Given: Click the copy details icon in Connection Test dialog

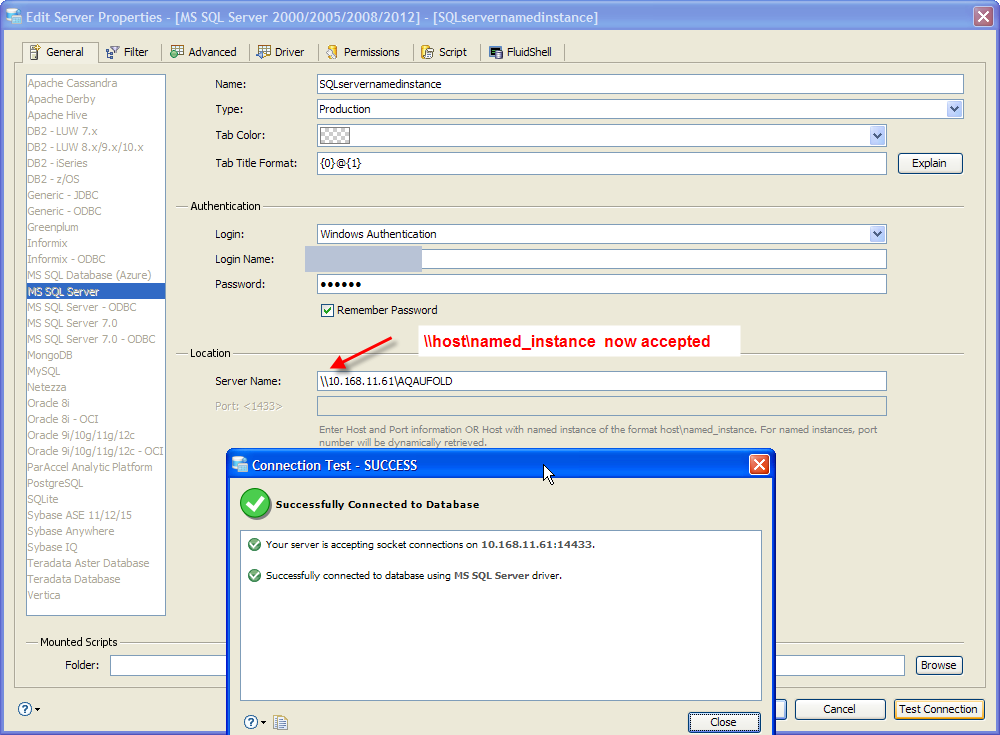Looking at the screenshot, I should point(281,722).
